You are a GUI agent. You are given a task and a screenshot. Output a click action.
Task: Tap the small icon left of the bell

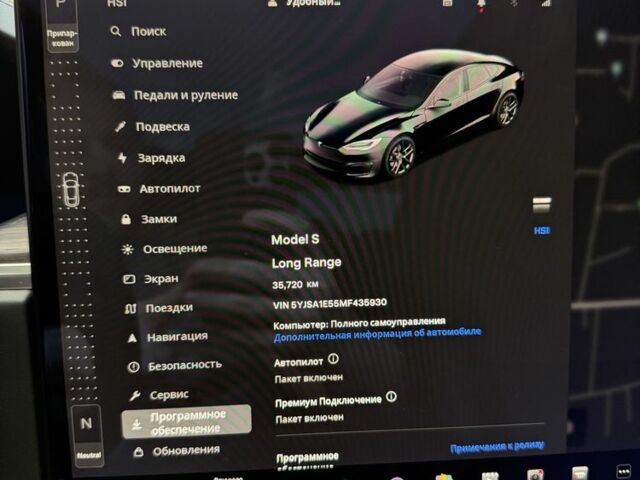[448, 3]
